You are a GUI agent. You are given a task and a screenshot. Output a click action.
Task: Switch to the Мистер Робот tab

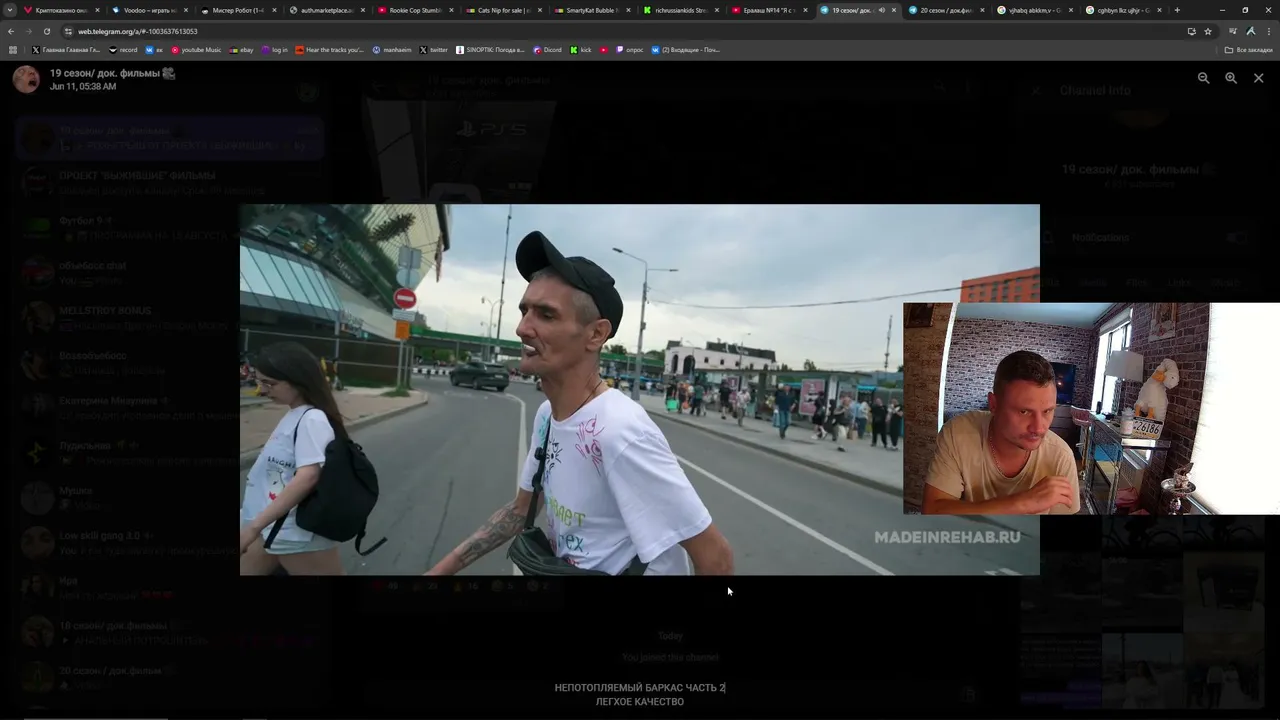238,10
